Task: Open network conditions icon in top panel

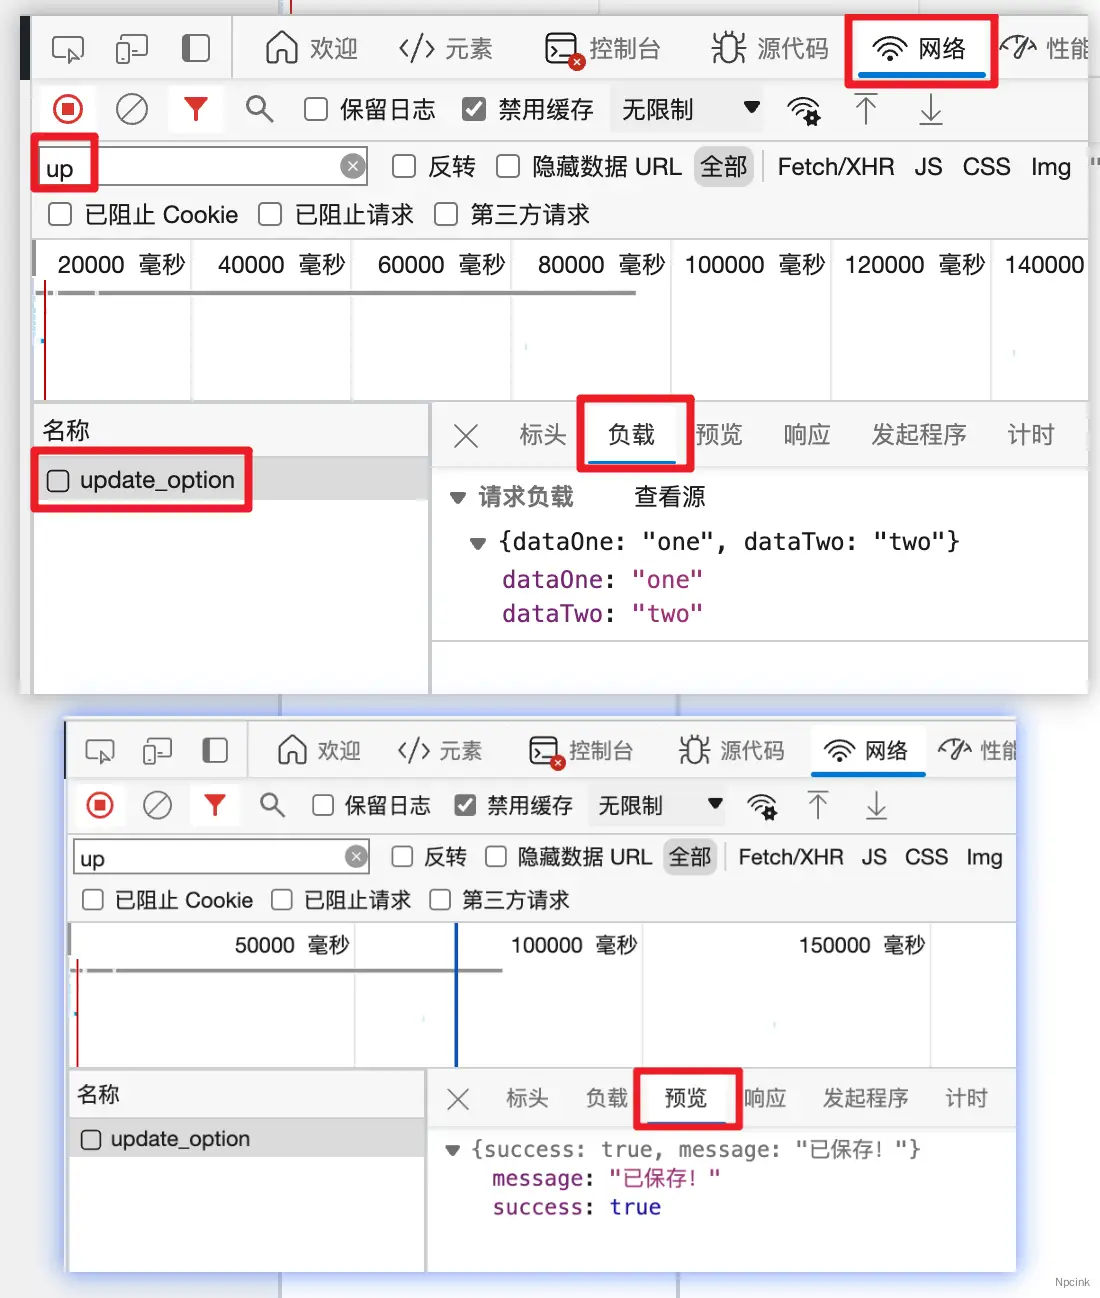Action: tap(804, 110)
